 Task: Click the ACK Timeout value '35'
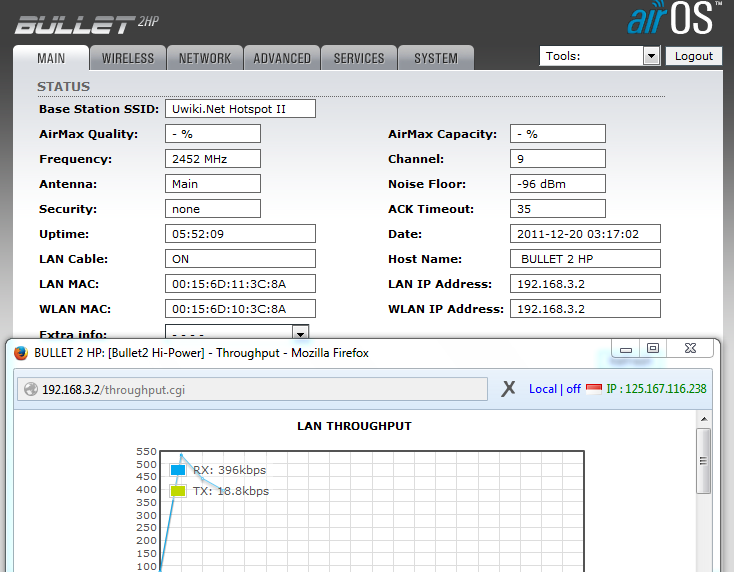tap(558, 209)
